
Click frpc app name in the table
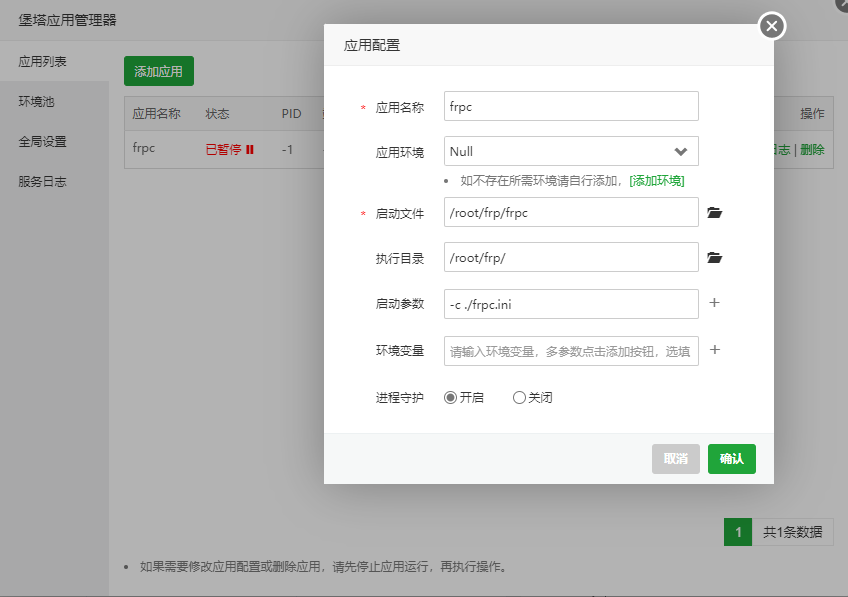coord(144,148)
